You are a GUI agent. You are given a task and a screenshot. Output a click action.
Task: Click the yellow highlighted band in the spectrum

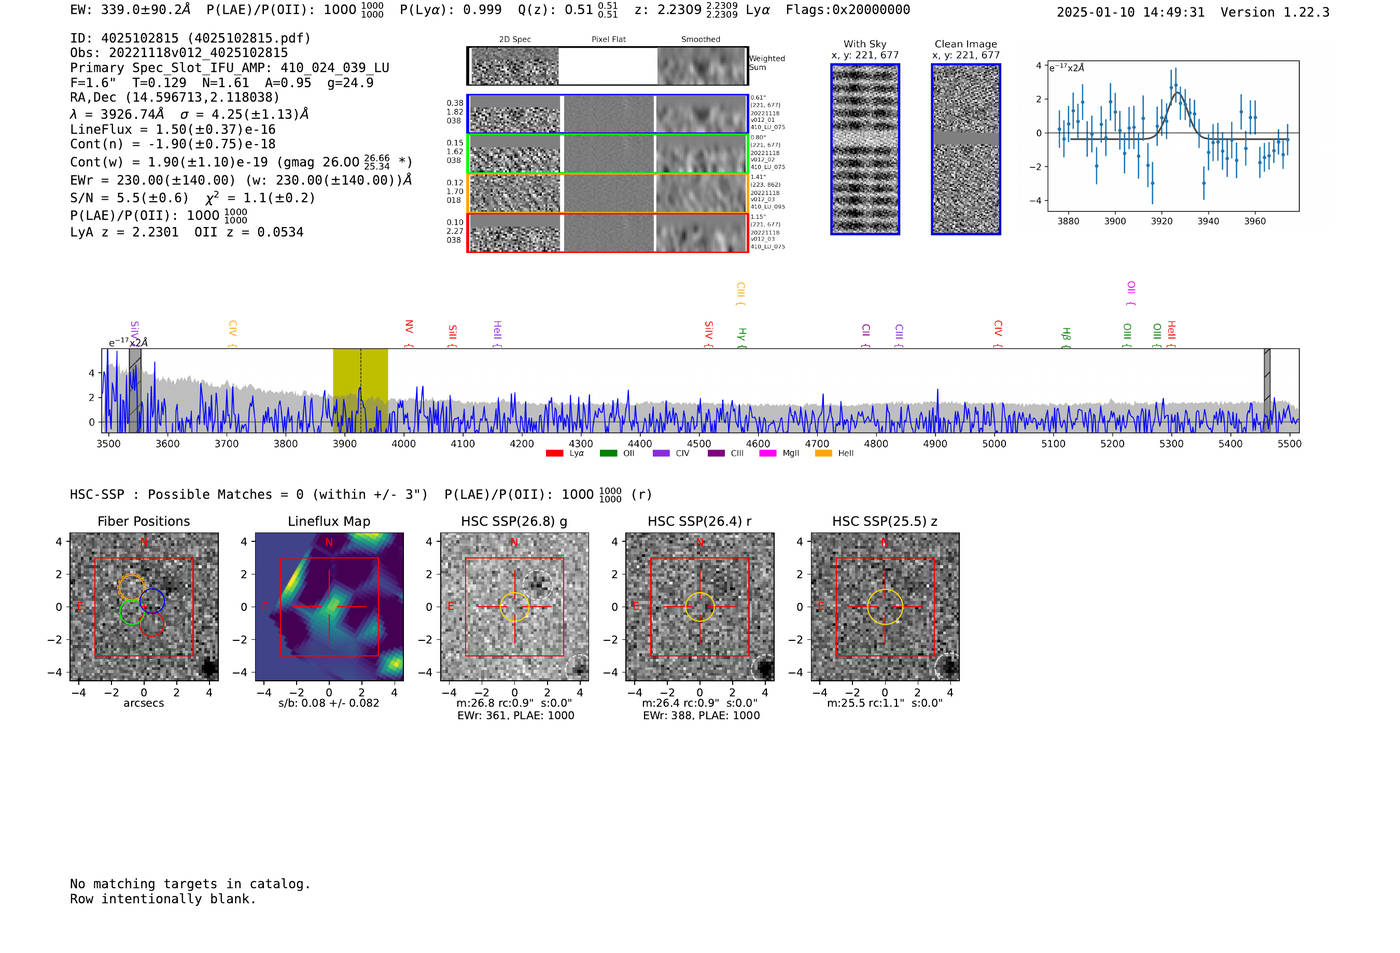point(360,390)
